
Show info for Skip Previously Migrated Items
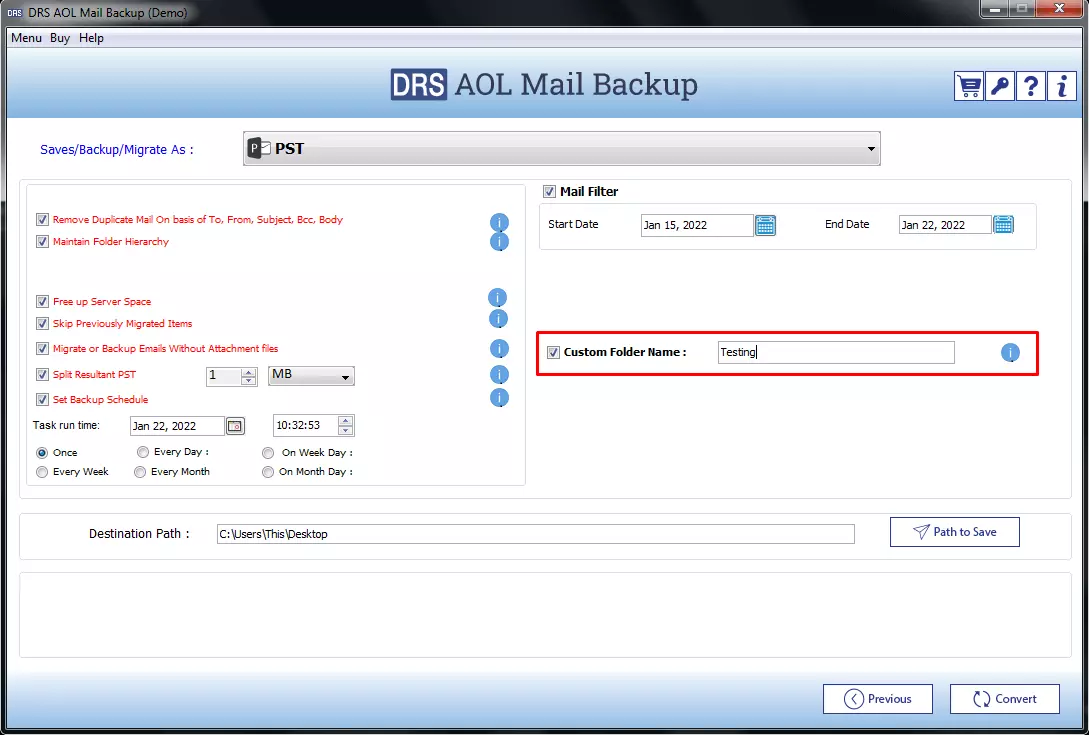click(499, 319)
